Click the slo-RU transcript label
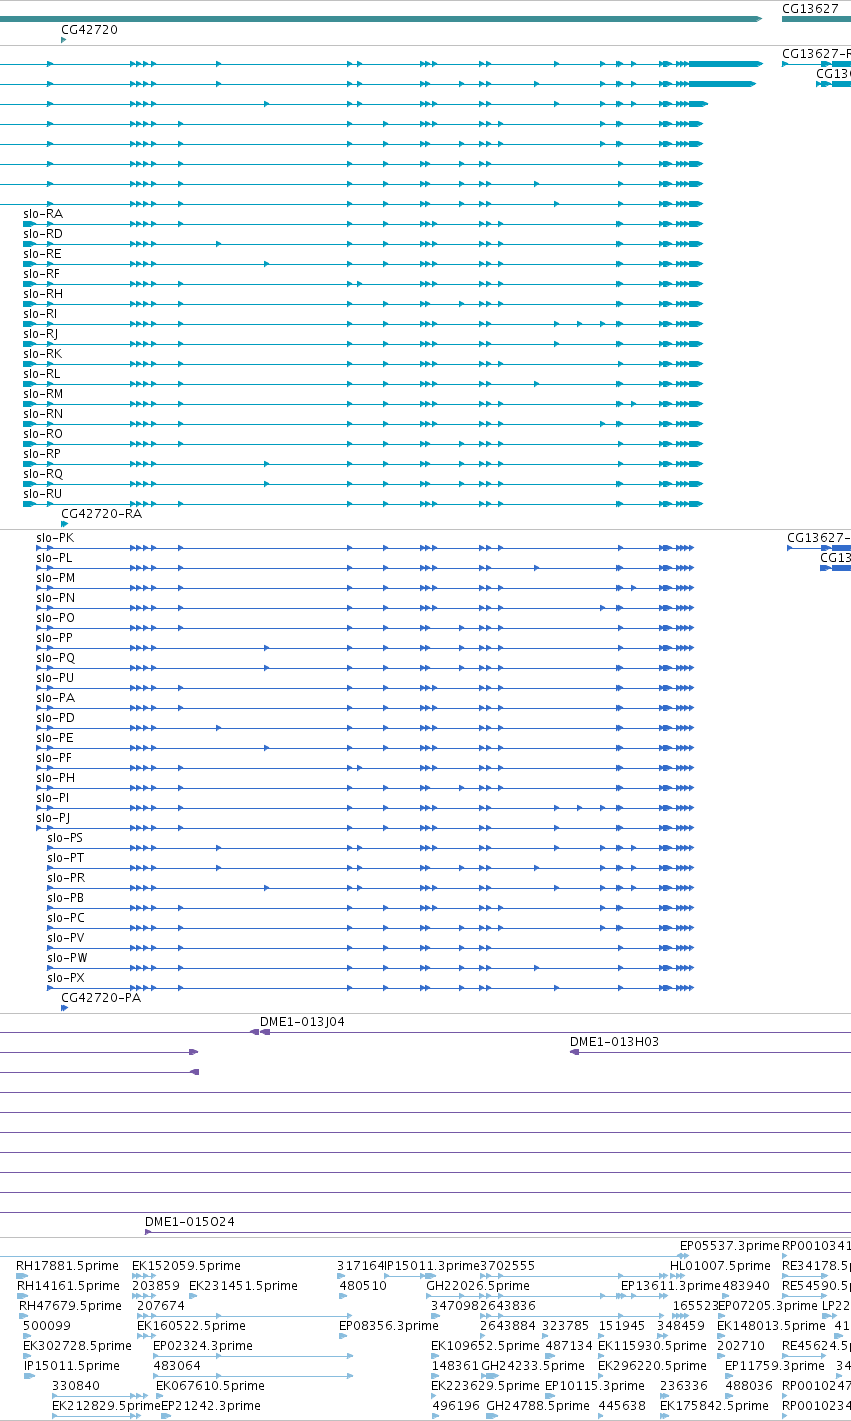The height and width of the screenshot is (1421, 851). (43, 494)
